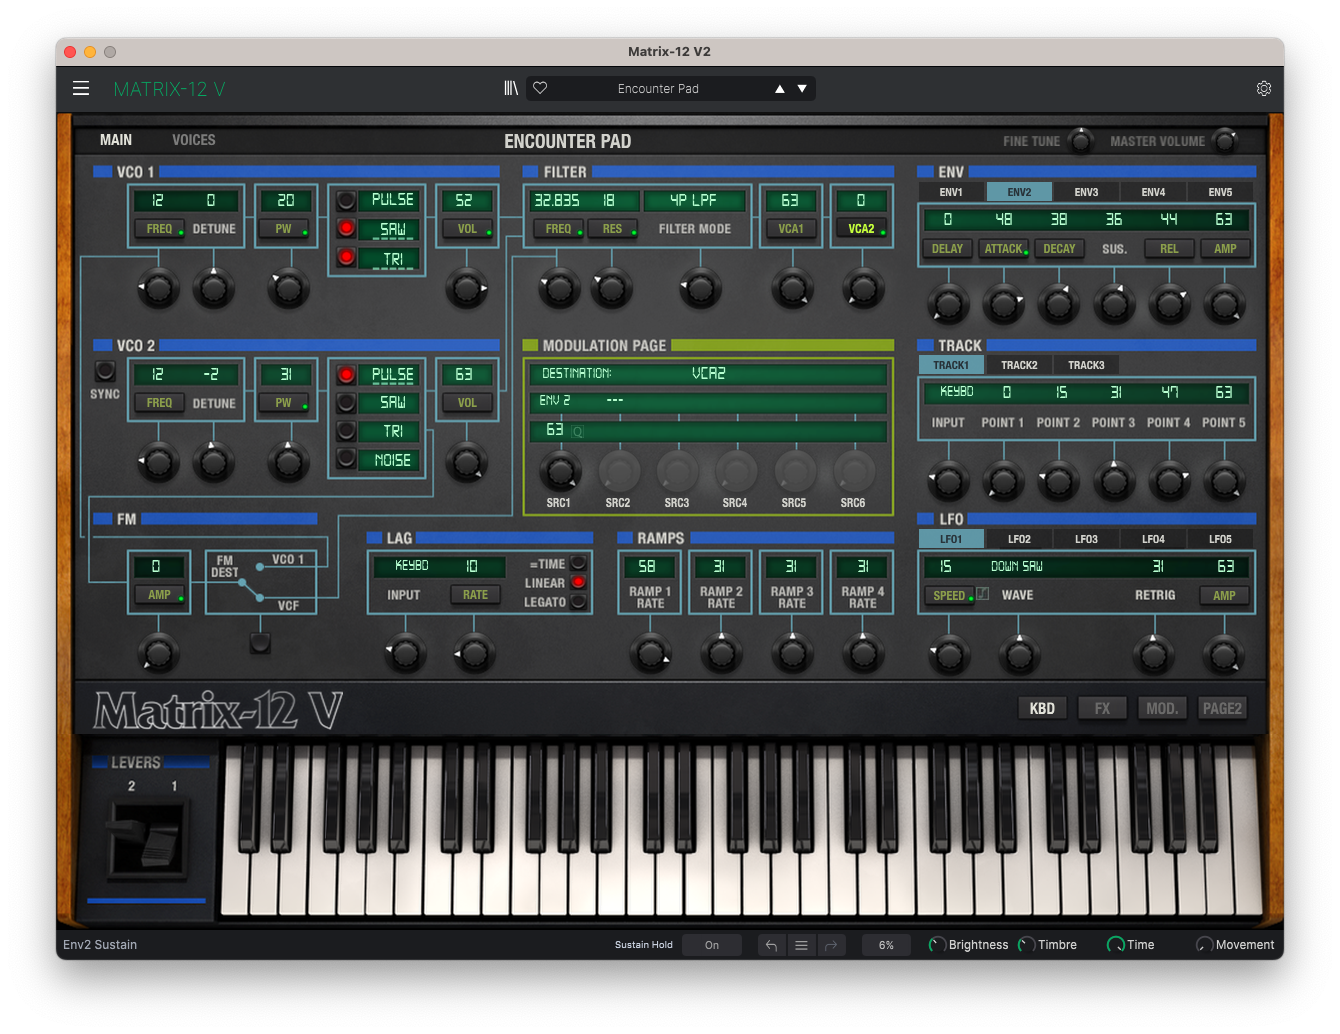Open the hamburger main menu
The height and width of the screenshot is (1034, 1340).
click(x=81, y=89)
